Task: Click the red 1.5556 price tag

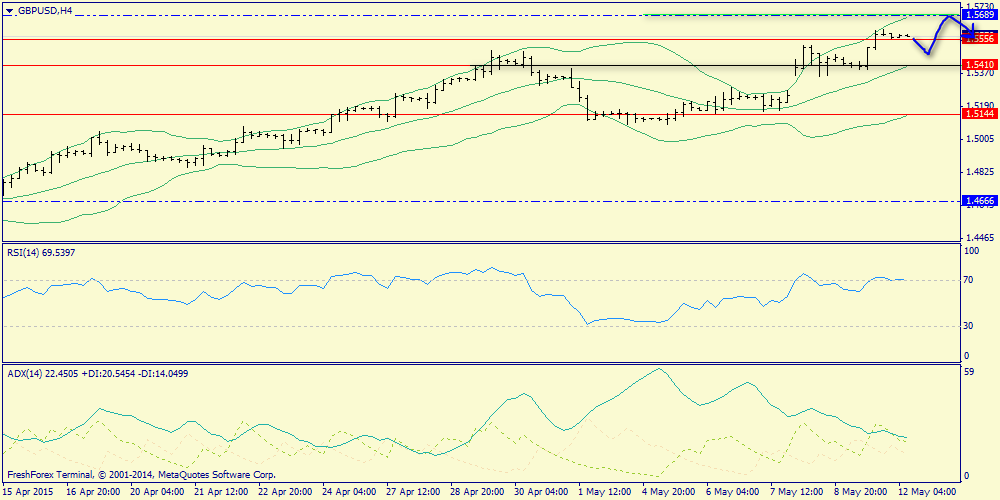Action: (979, 40)
